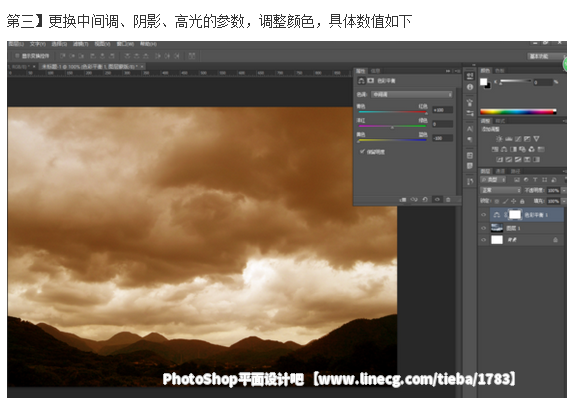Click the Cyan-Red slider track
The image size is (571, 398).
click(x=392, y=112)
